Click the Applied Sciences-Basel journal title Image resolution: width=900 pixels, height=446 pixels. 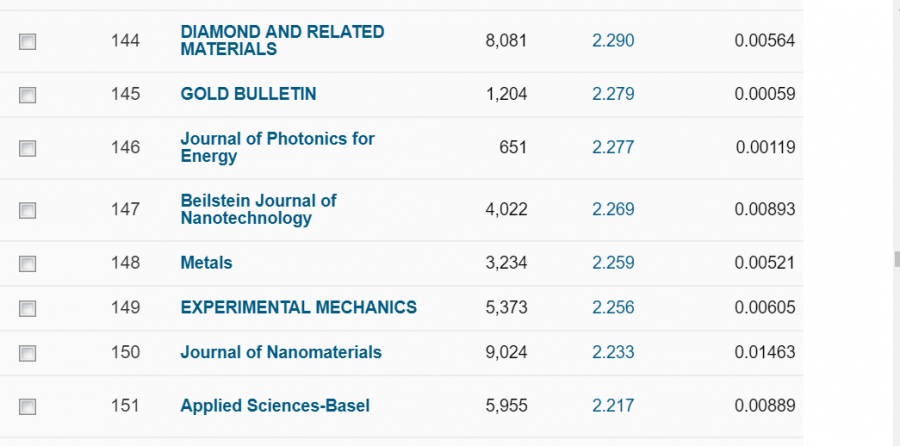[275, 405]
